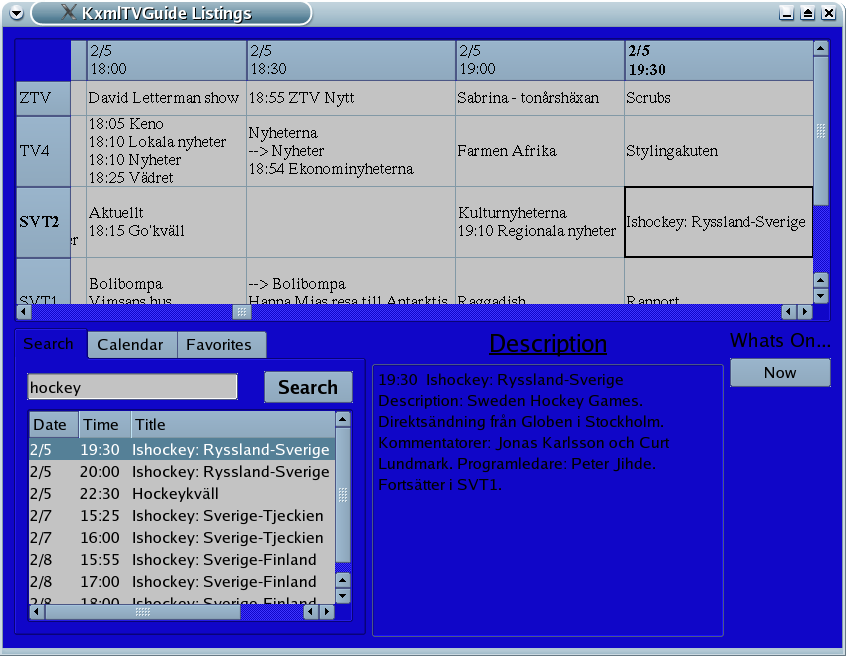Select result 2/5 19:30 Ishockey: Ryssland-Sverige
This screenshot has height=656, width=846.
(x=182, y=449)
